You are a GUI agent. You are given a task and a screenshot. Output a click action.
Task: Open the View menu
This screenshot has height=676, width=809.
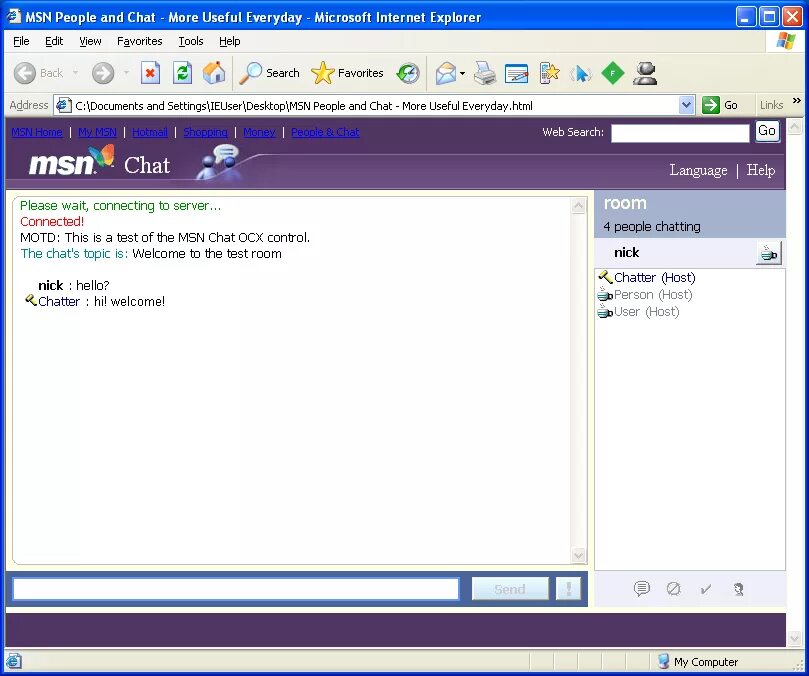(x=90, y=41)
